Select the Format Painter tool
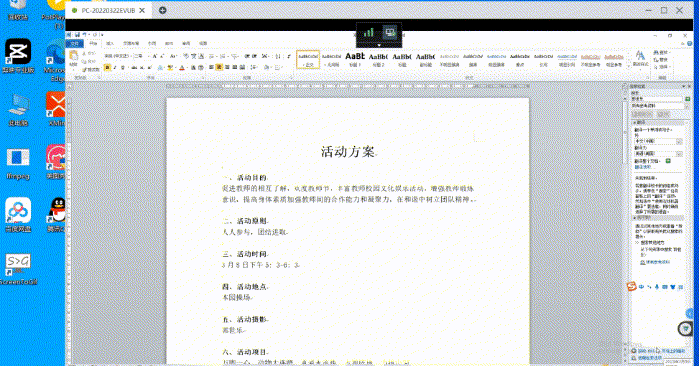Screen dimensions: 699x366 (91, 70)
